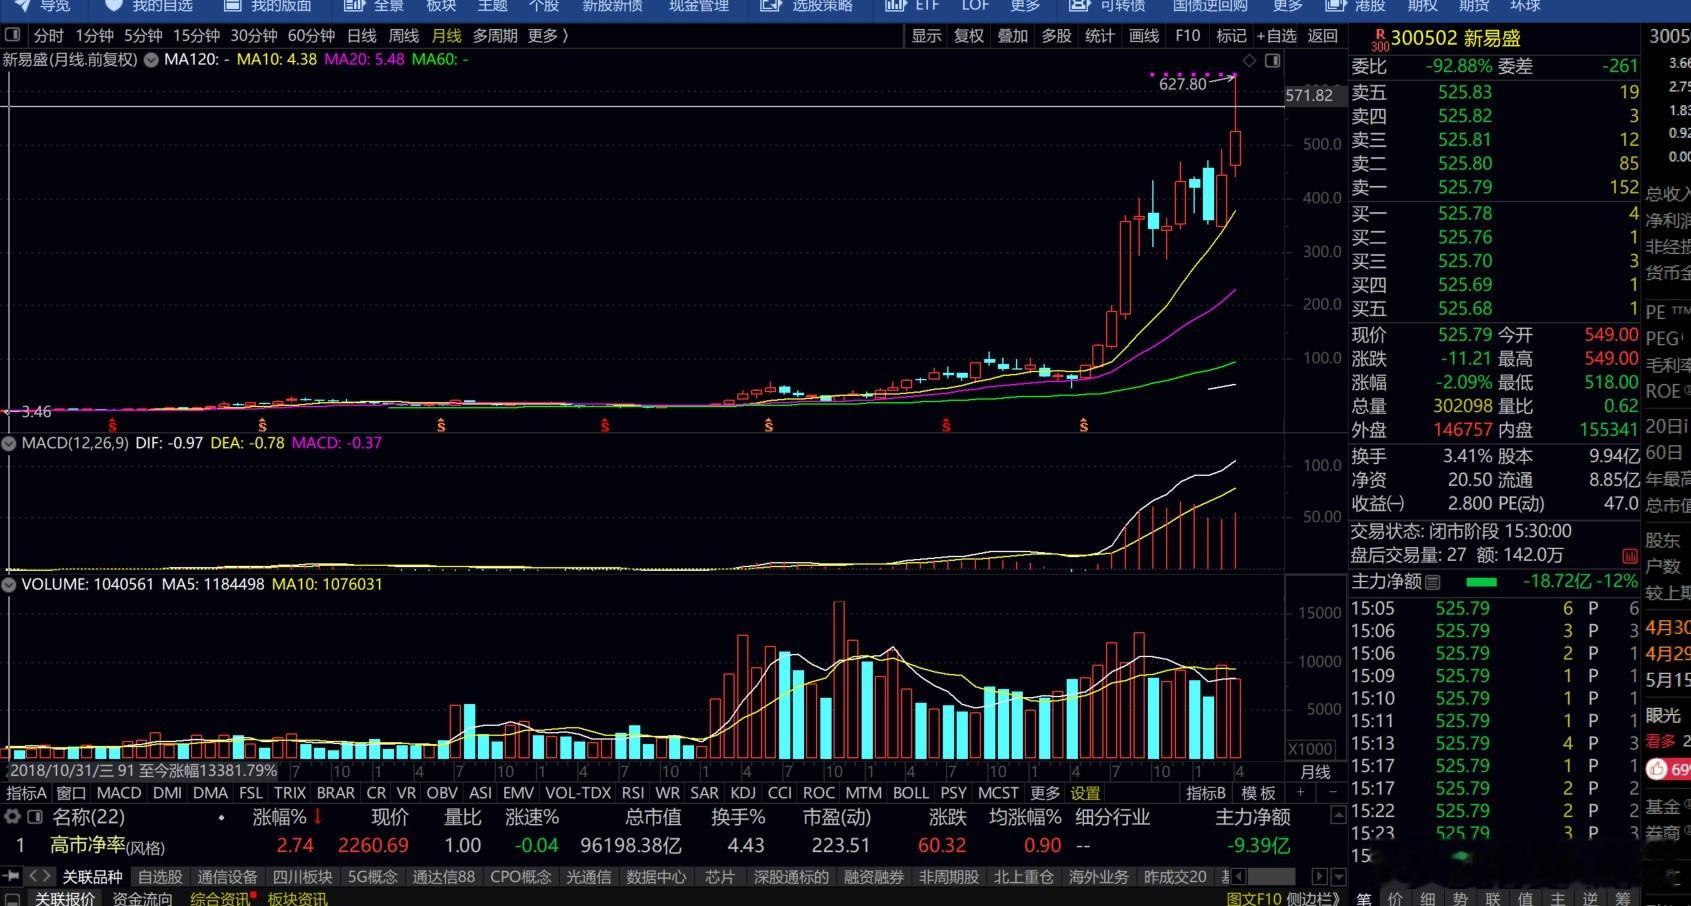1691x906 pixels.
Task: Click the 标记 mark button
Action: (x=1231, y=36)
